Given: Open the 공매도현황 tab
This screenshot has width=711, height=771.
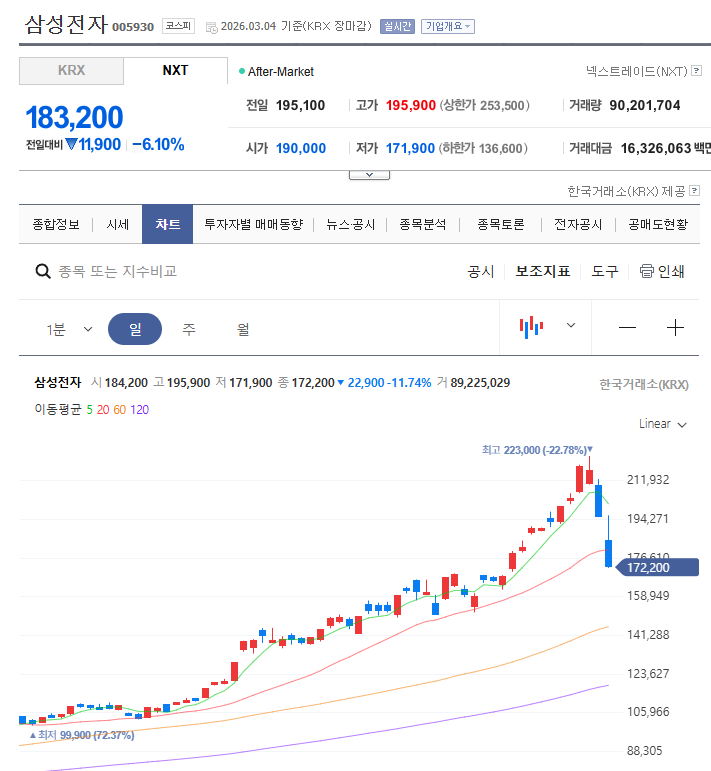Looking at the screenshot, I should 658,225.
